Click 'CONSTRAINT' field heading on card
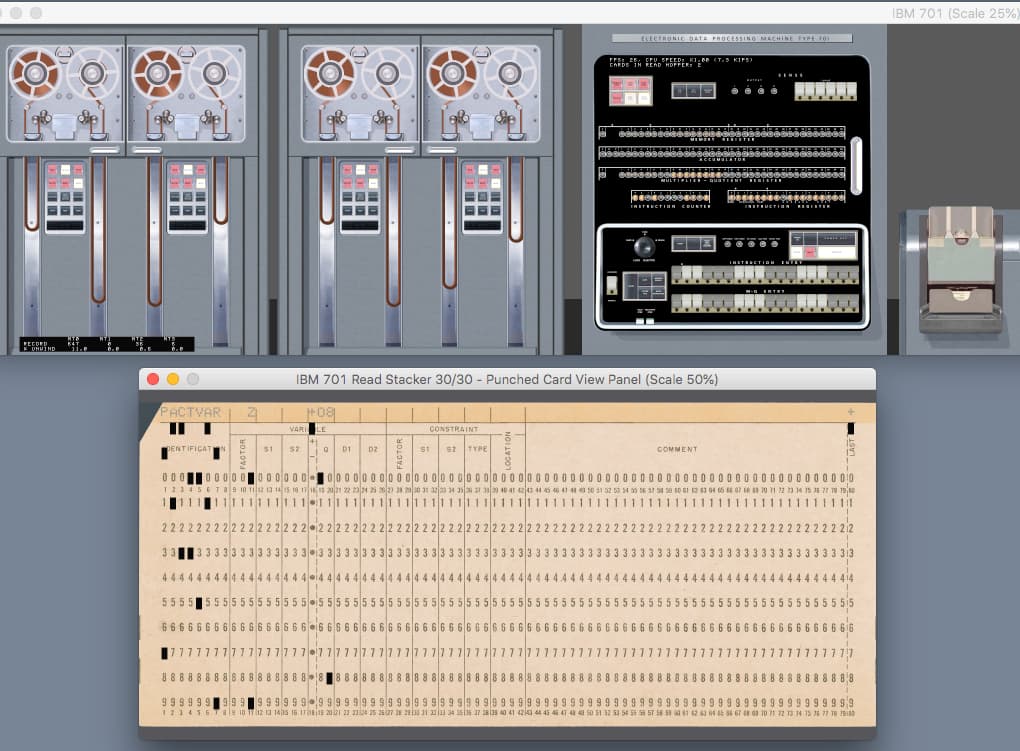This screenshot has height=751, width=1020. tap(453, 430)
